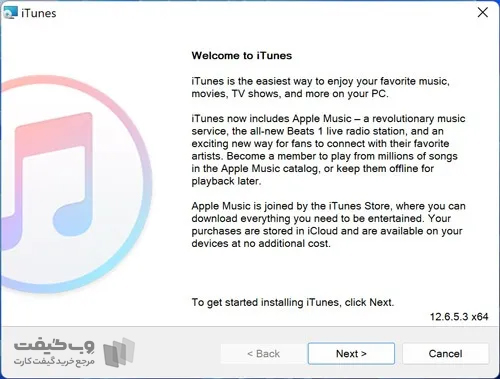Click "To get started installing iTunes" line
This screenshot has width=500, height=379.
pos(293,302)
